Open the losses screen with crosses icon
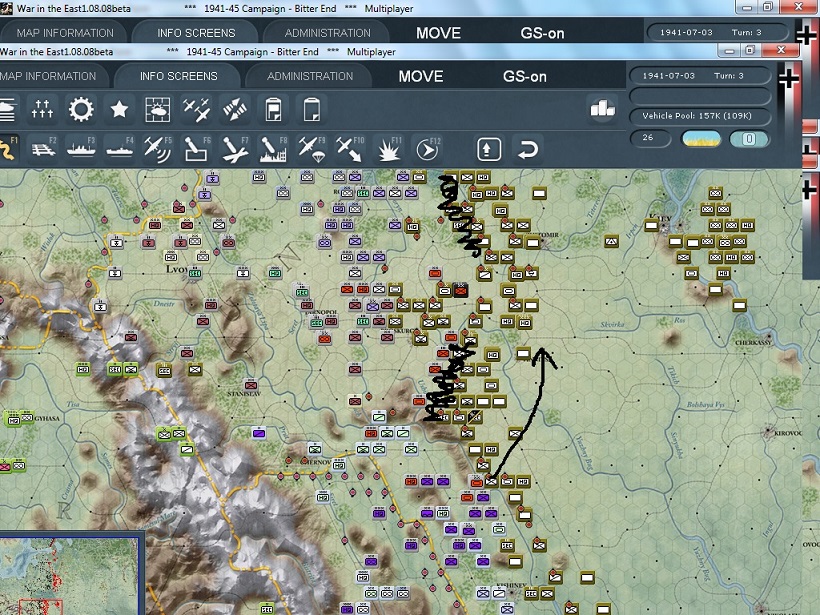This screenshot has height=615, width=820. click(x=42, y=109)
